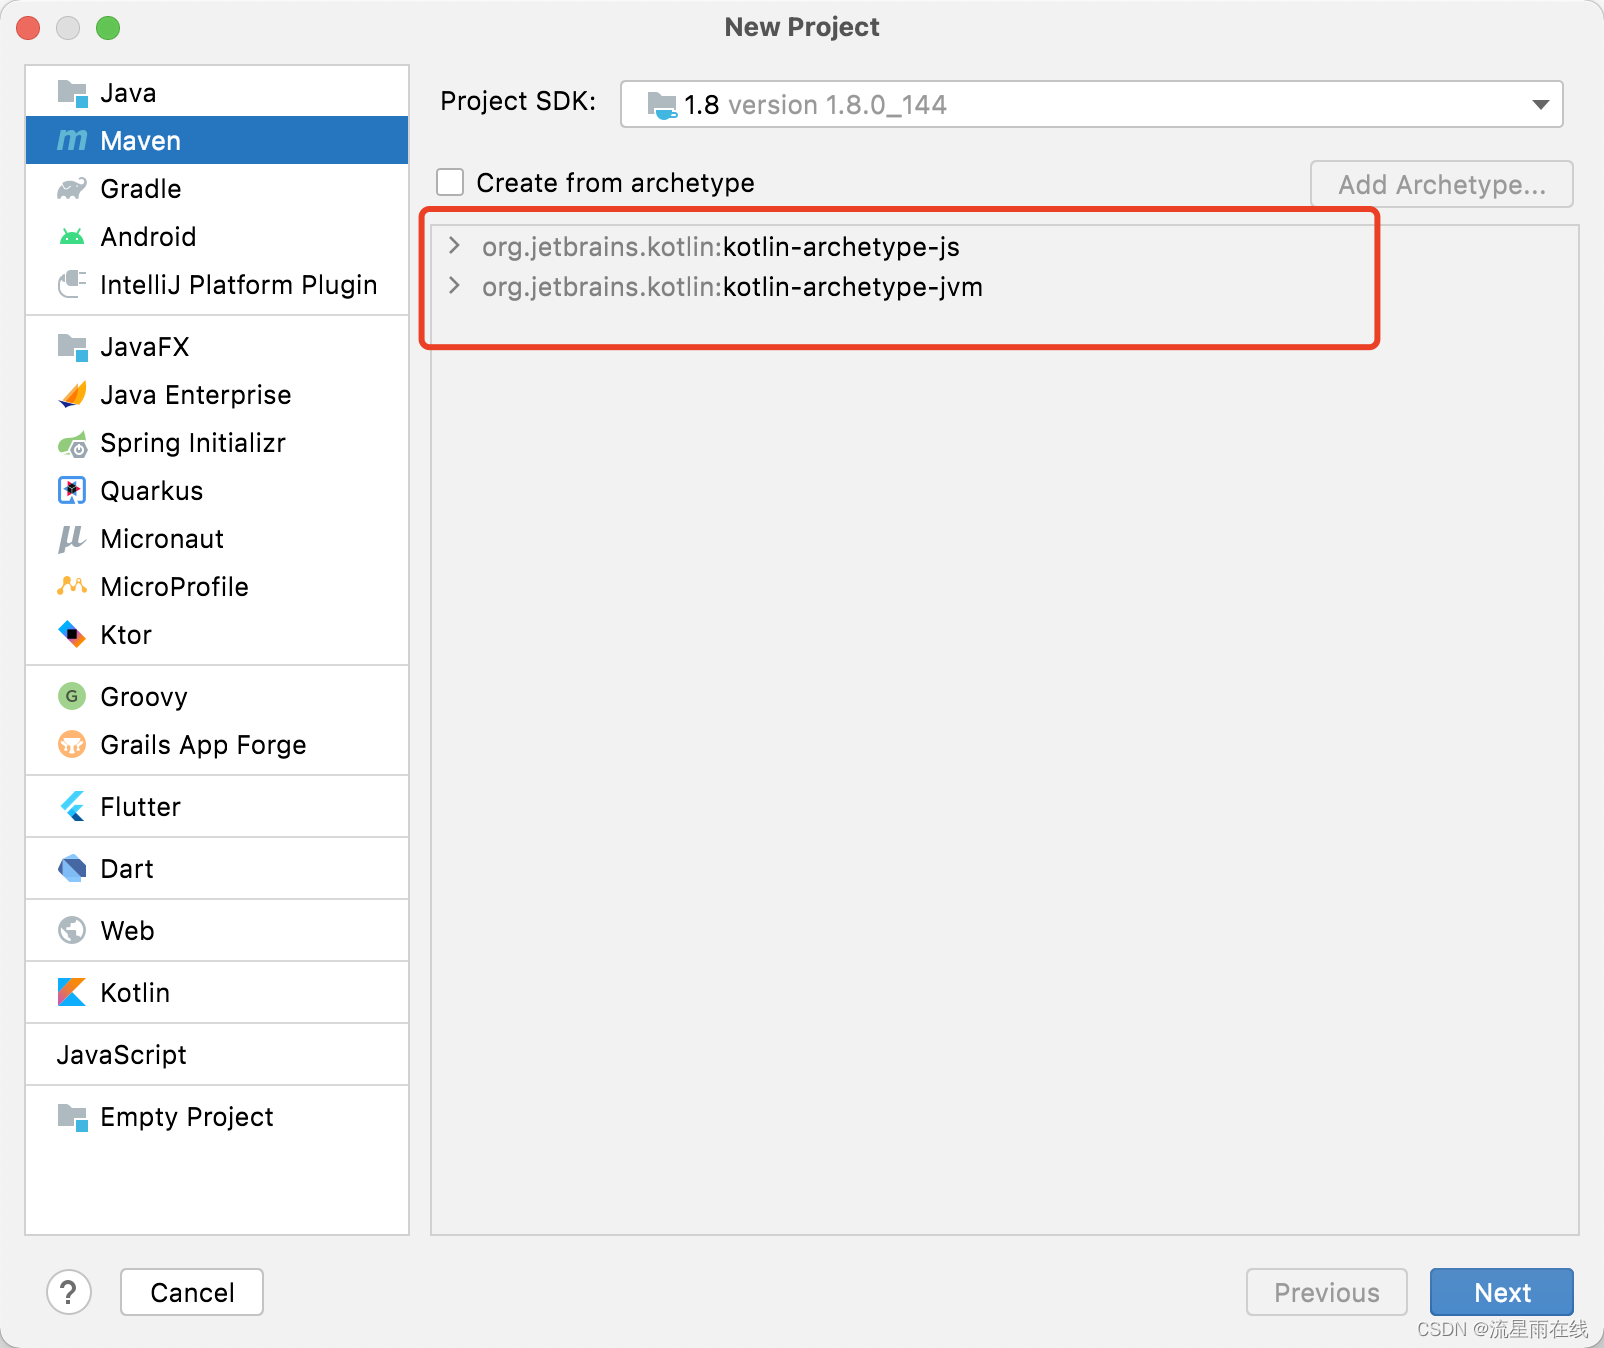Select the Gradle elephant icon
Screen dimensions: 1604x1348
[x=72, y=189]
